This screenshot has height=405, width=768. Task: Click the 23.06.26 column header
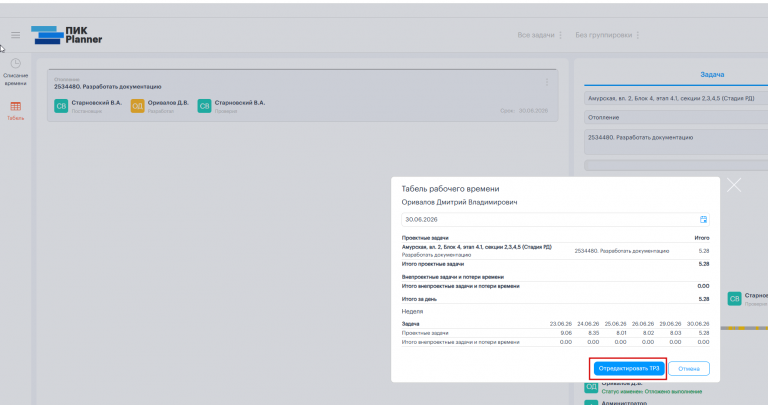(x=561, y=324)
